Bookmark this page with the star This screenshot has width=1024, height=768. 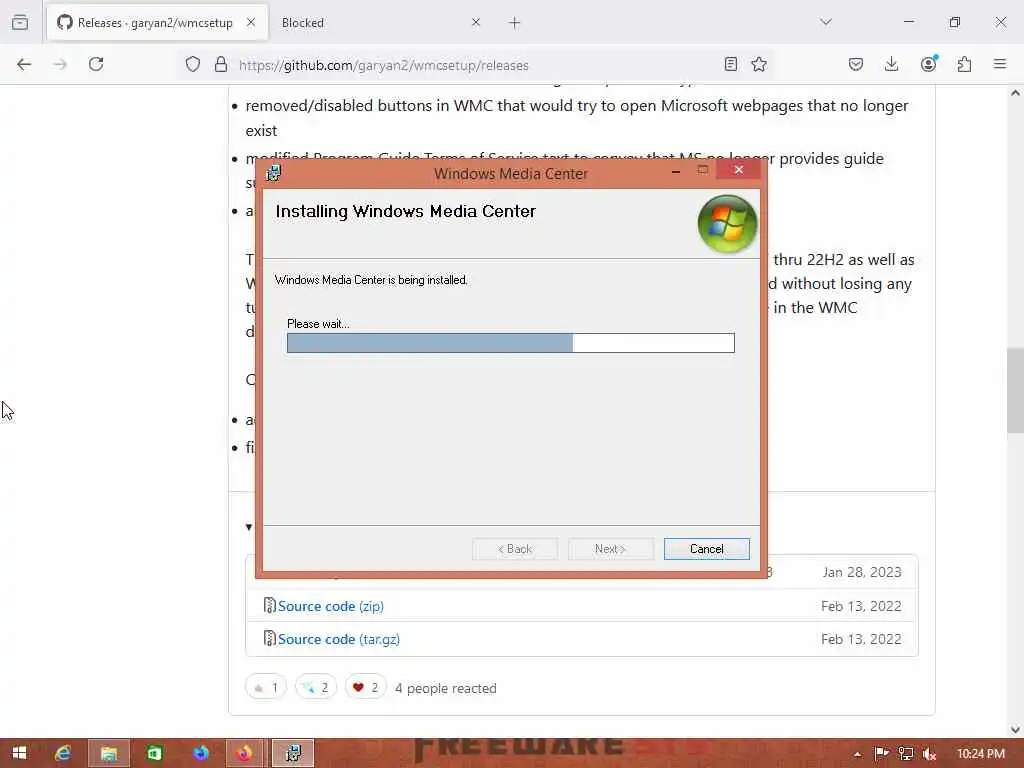pos(759,64)
